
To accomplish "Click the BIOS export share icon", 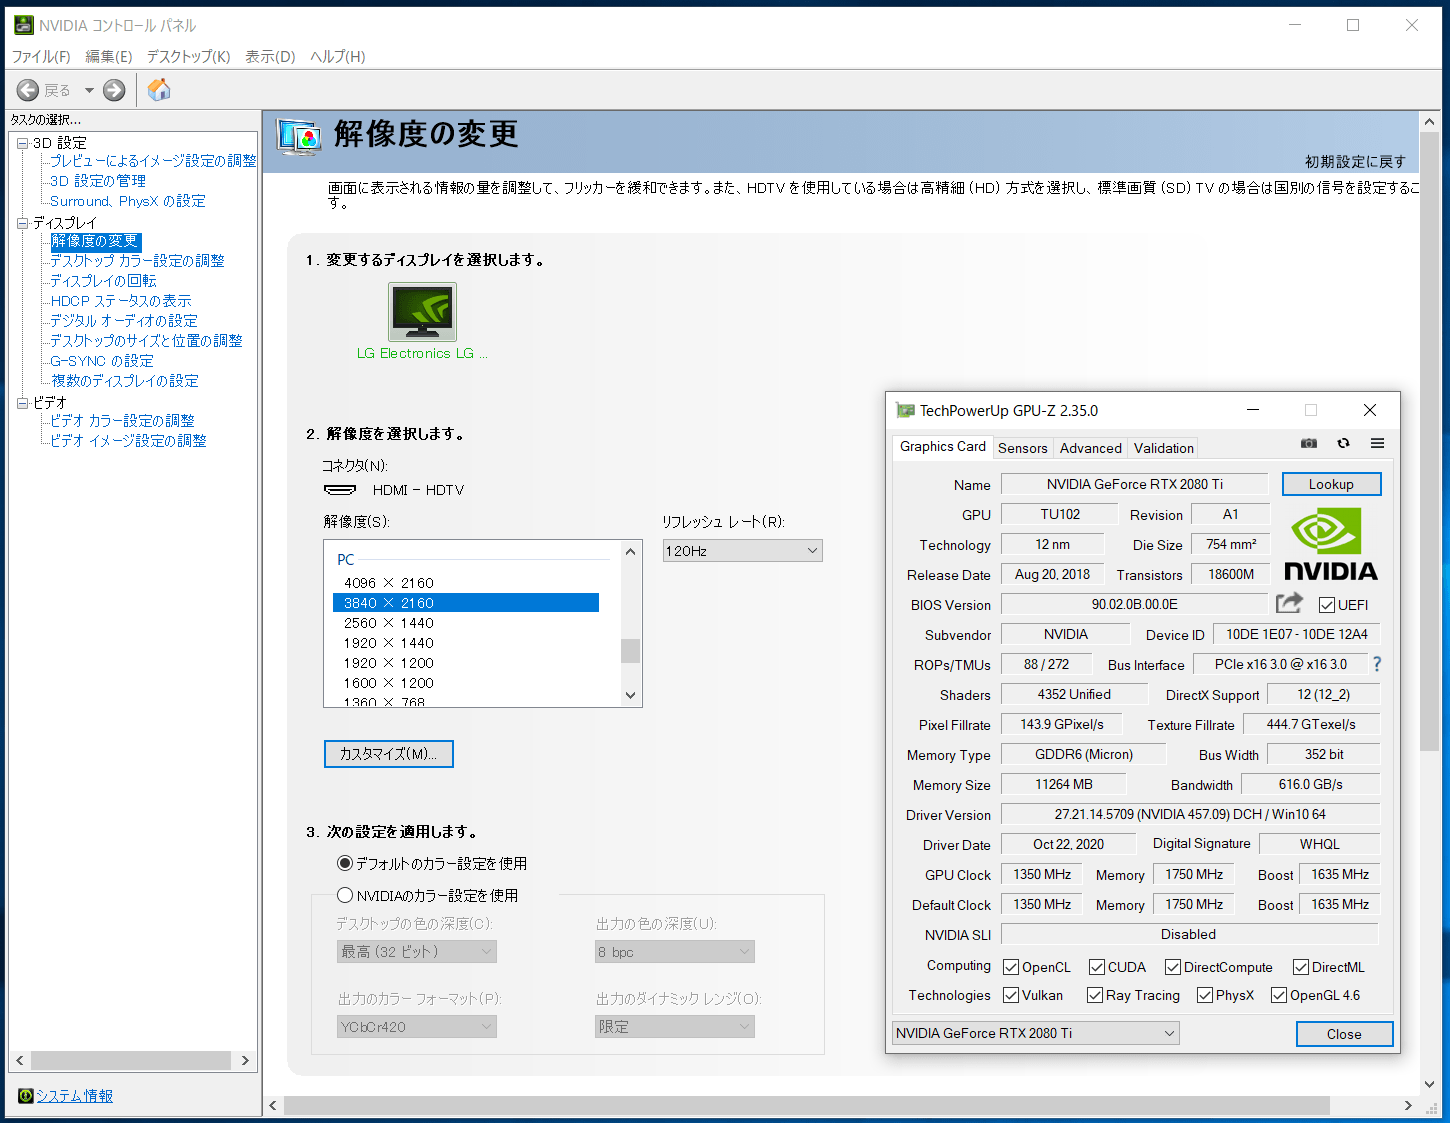I will (x=1290, y=603).
